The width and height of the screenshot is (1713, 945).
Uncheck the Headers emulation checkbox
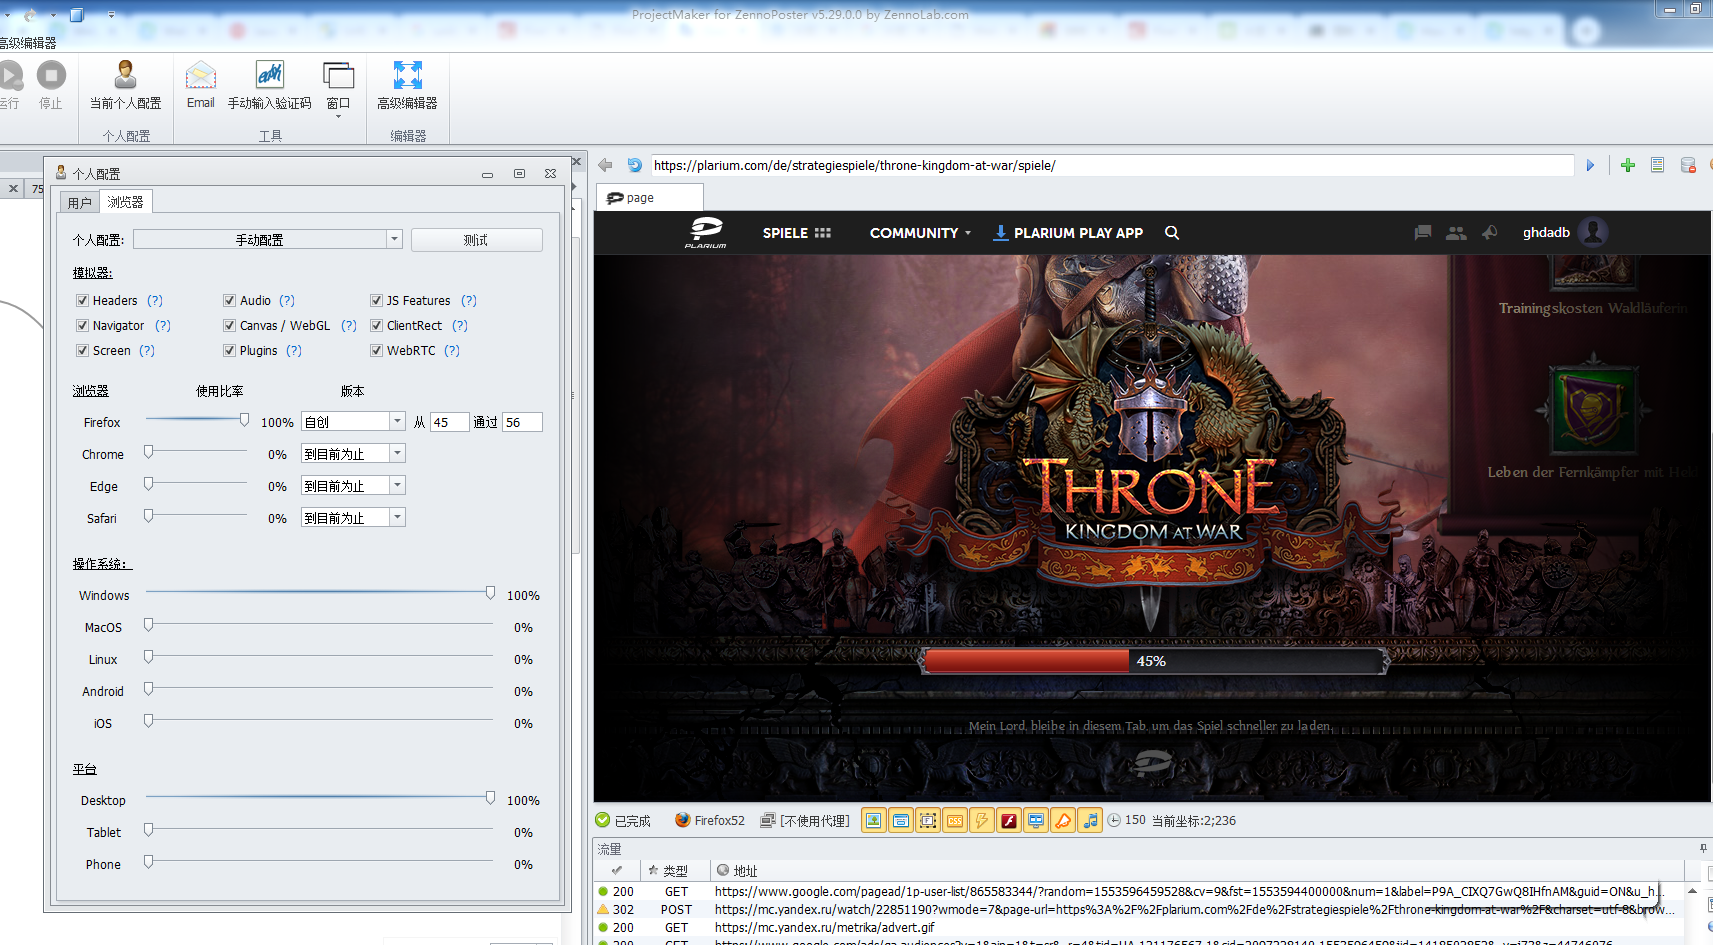click(83, 300)
